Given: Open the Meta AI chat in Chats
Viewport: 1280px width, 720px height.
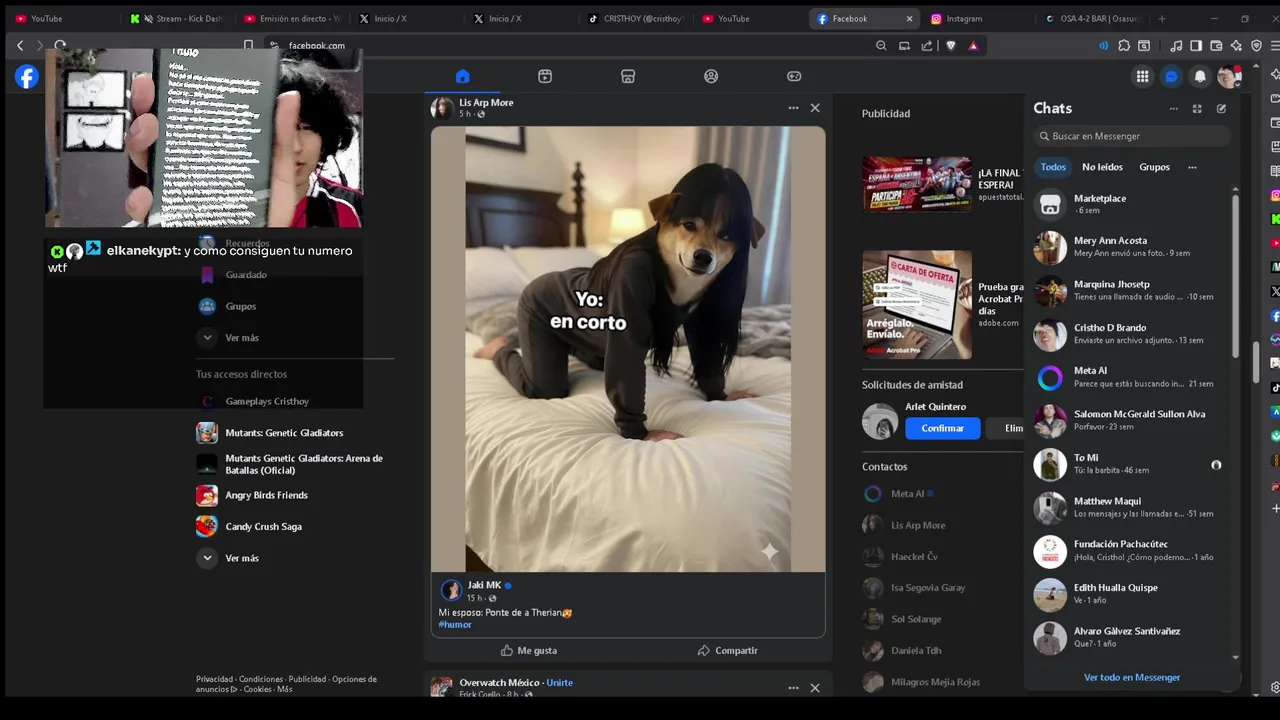Looking at the screenshot, I should 1130,377.
